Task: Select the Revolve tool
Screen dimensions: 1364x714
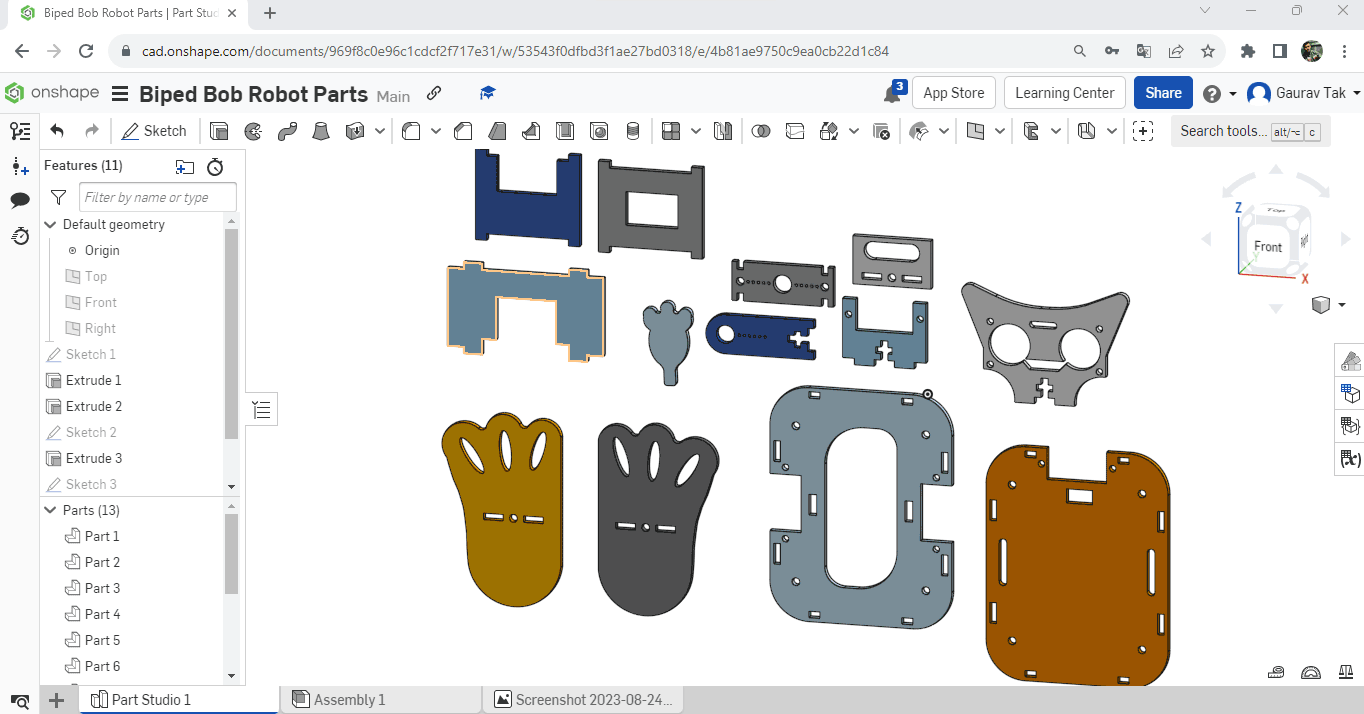Action: pyautogui.click(x=255, y=131)
